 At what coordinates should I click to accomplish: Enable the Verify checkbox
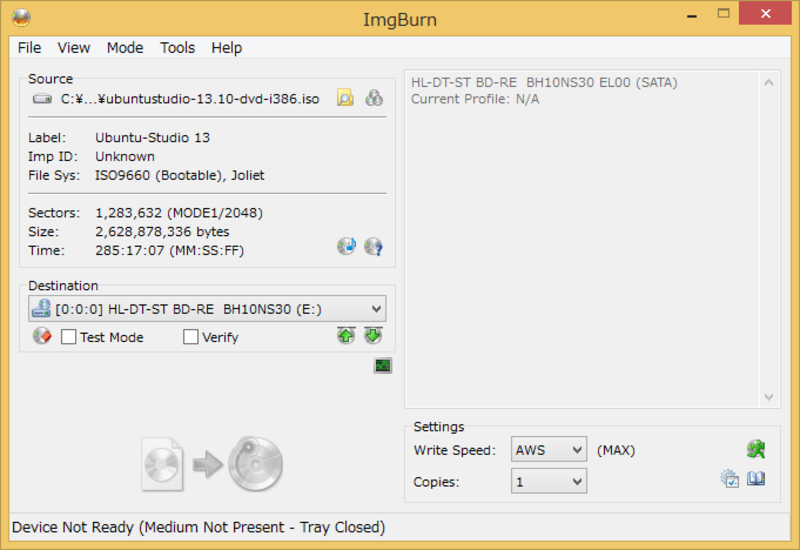191,337
